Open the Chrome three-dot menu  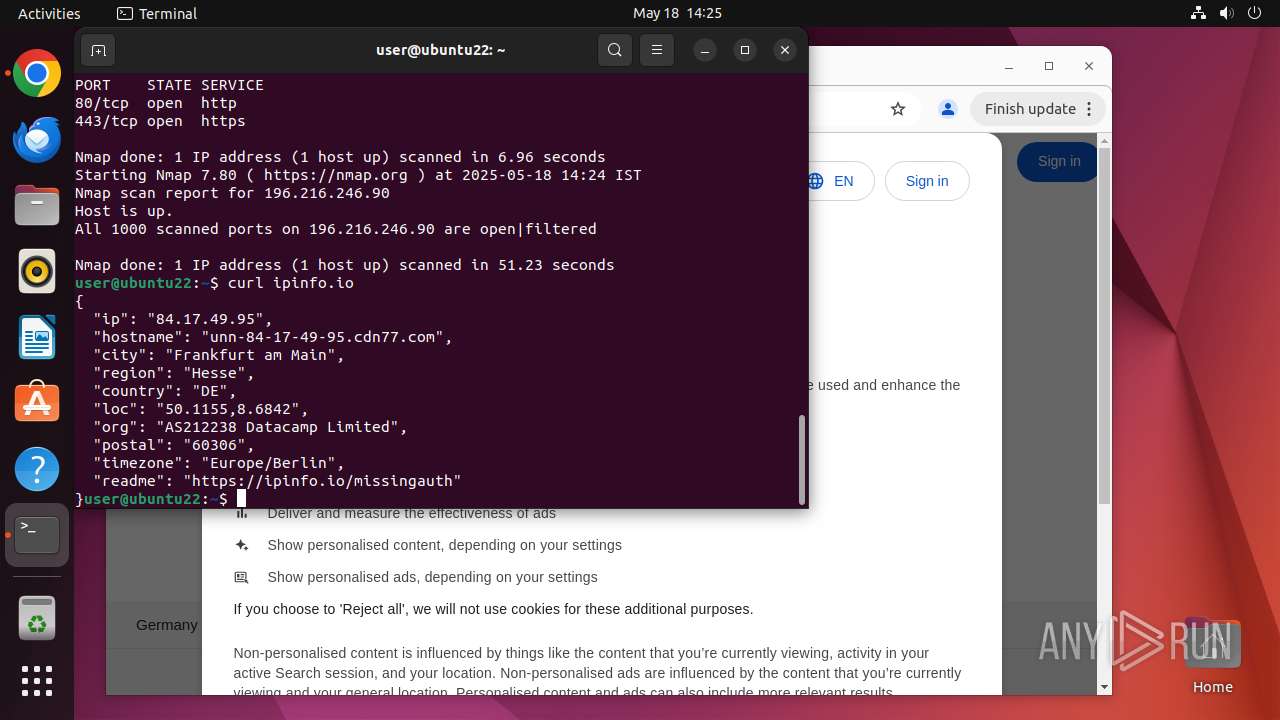1090,109
